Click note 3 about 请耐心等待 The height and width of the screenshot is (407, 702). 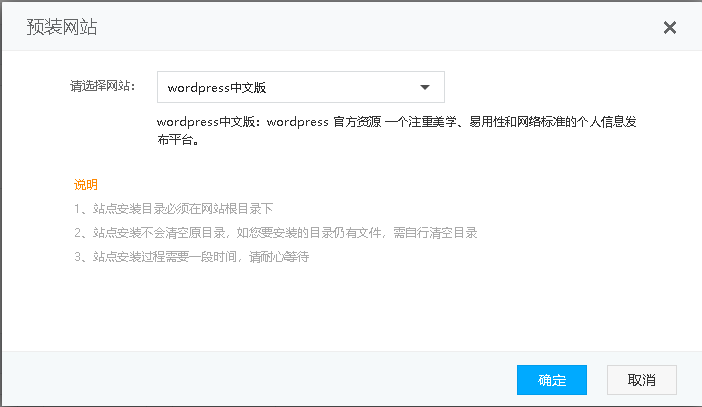point(192,257)
